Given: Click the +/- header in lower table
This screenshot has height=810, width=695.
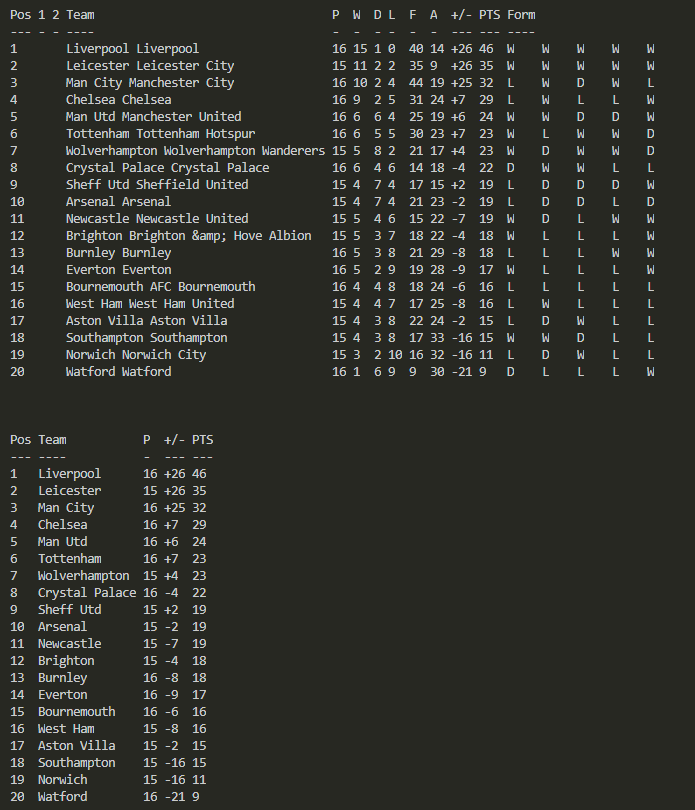Looking at the screenshot, I should coord(174,439).
